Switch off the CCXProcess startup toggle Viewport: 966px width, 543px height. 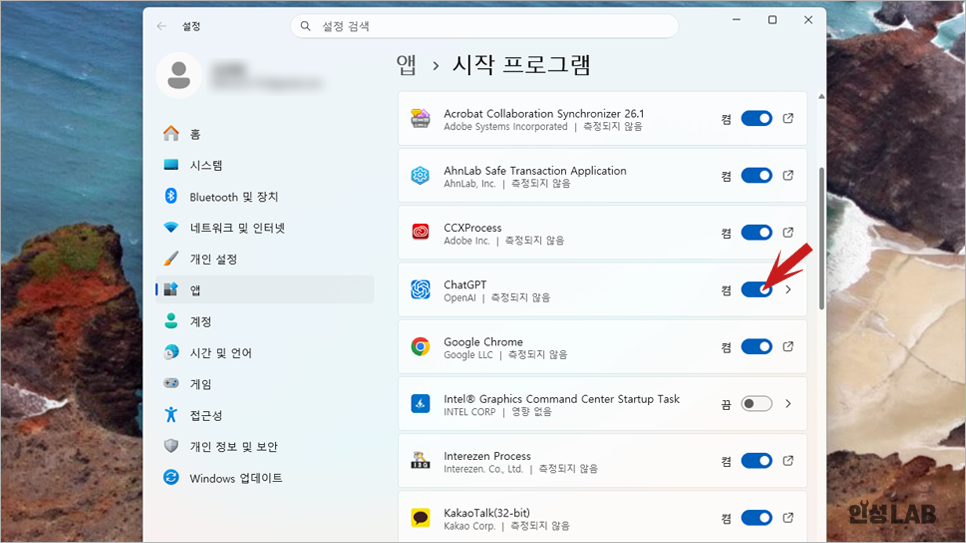(757, 232)
